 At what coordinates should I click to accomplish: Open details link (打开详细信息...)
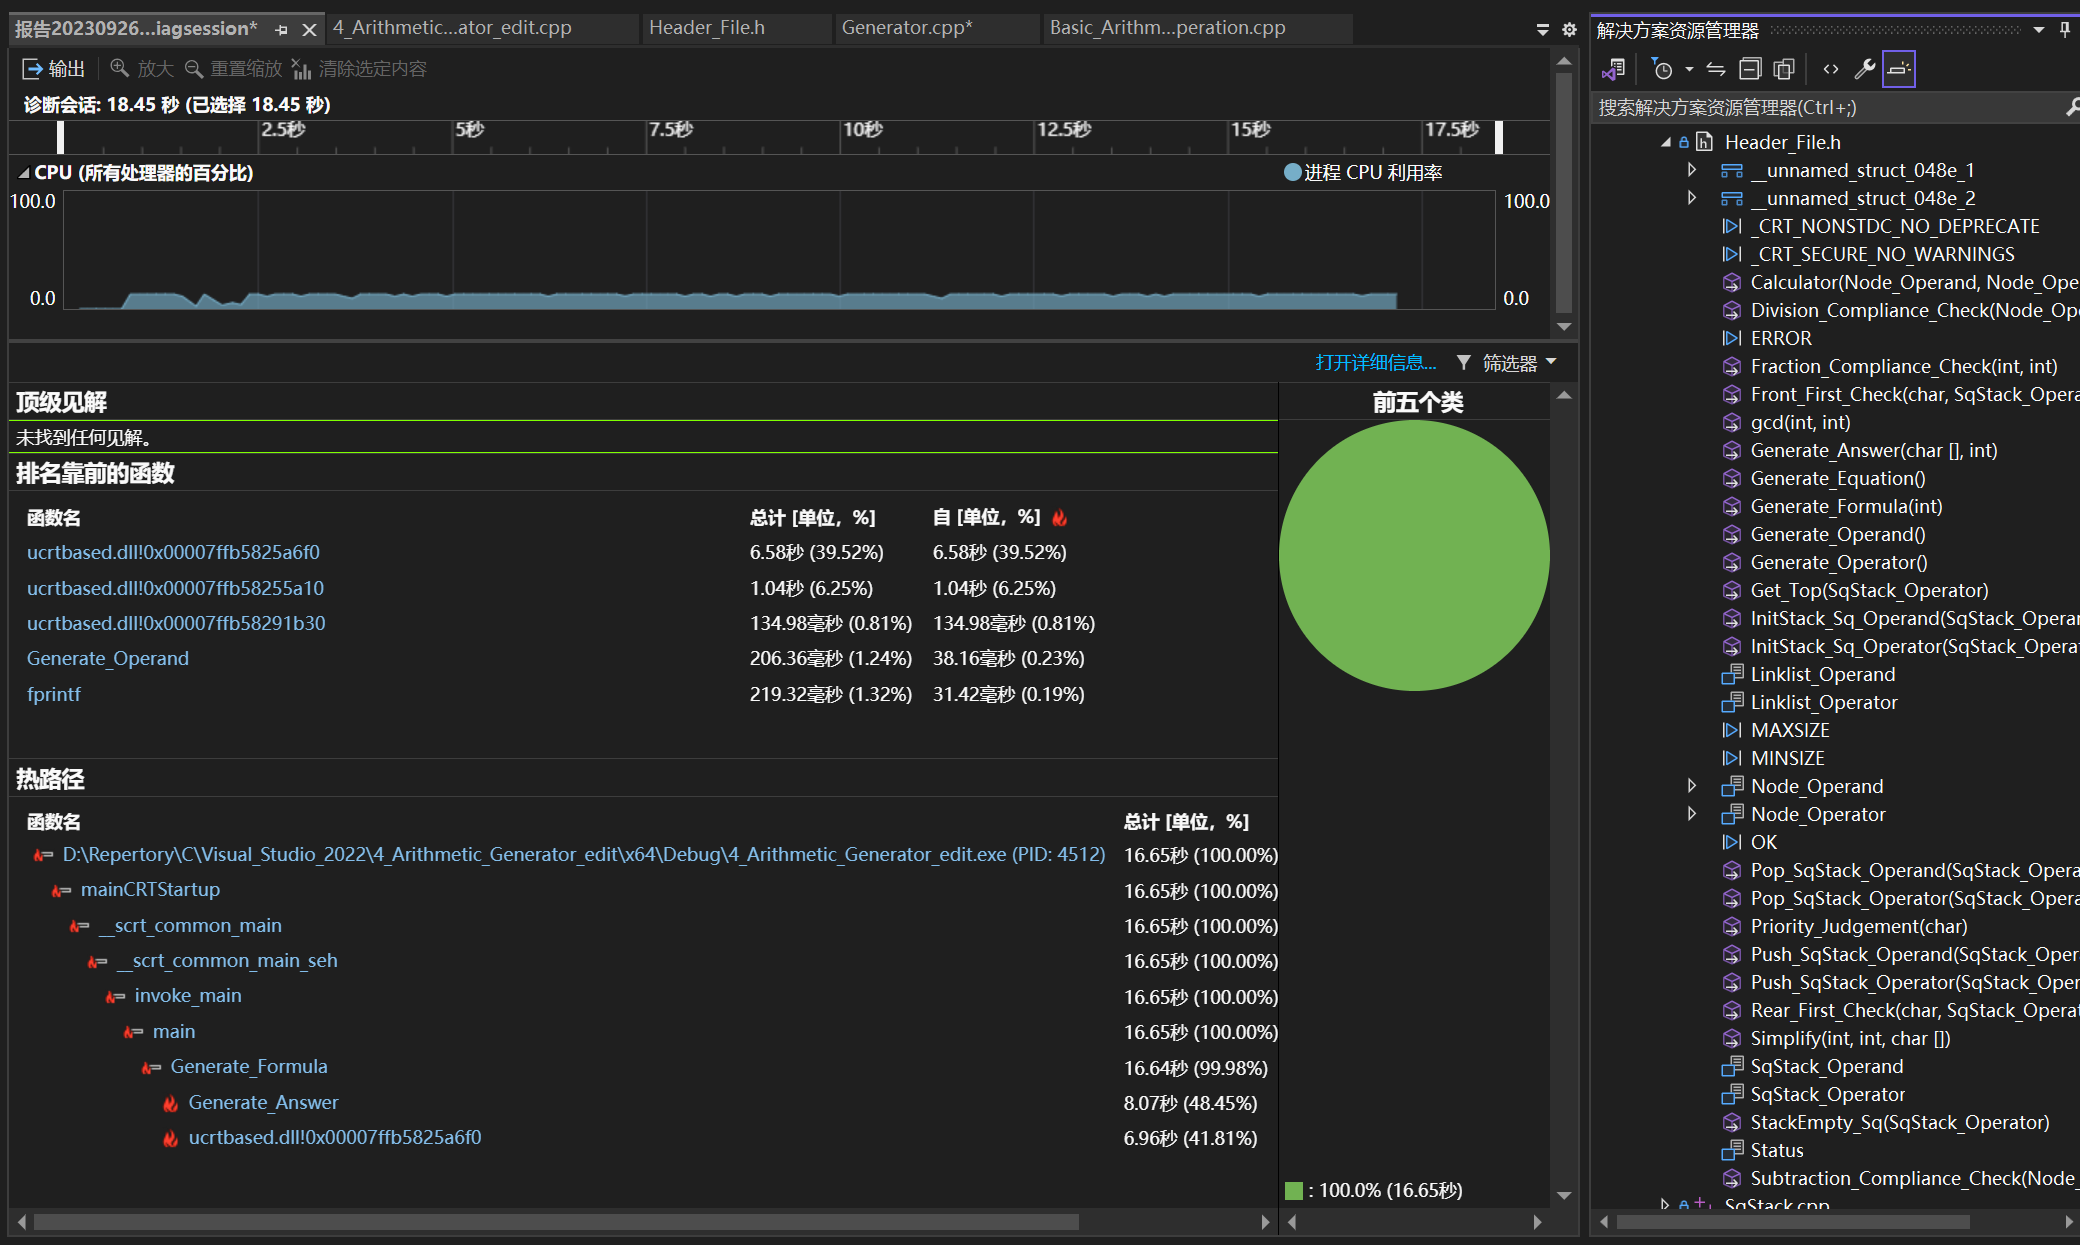pos(1375,363)
